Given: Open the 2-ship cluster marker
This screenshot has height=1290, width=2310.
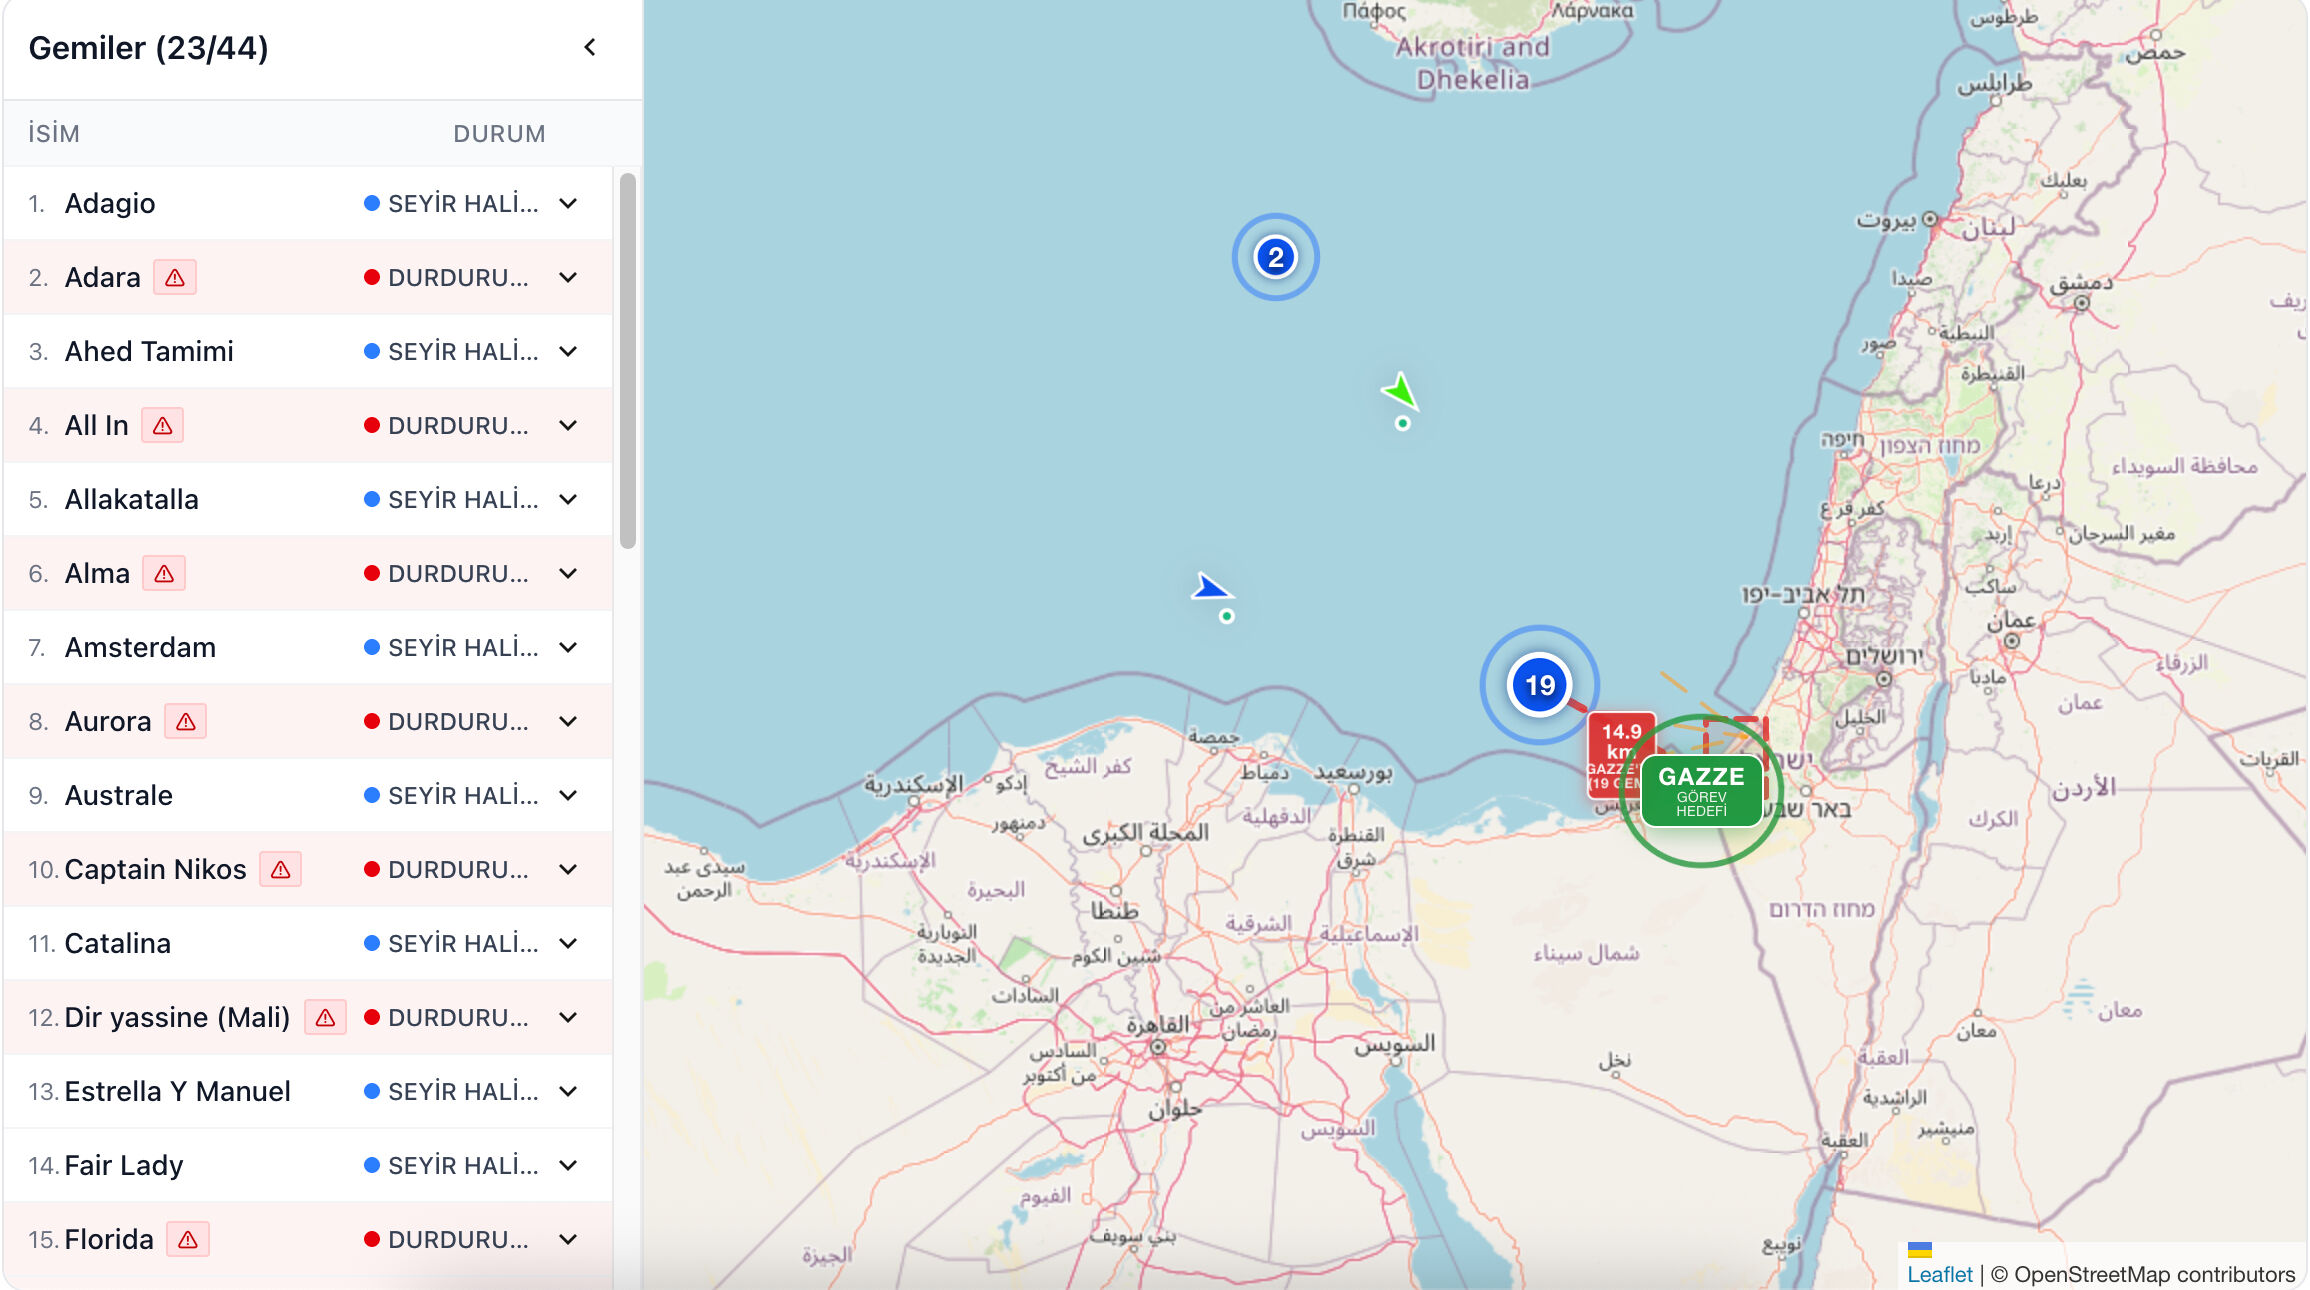Looking at the screenshot, I should pyautogui.click(x=1275, y=258).
